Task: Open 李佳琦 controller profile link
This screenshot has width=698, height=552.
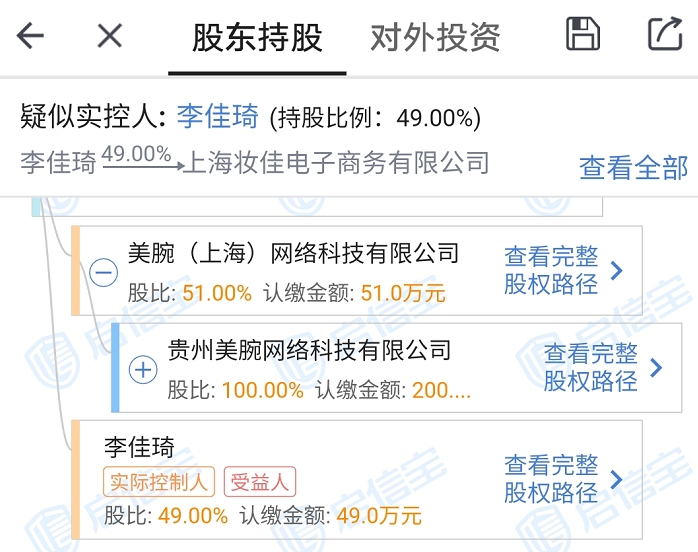Action: pyautogui.click(x=220, y=117)
